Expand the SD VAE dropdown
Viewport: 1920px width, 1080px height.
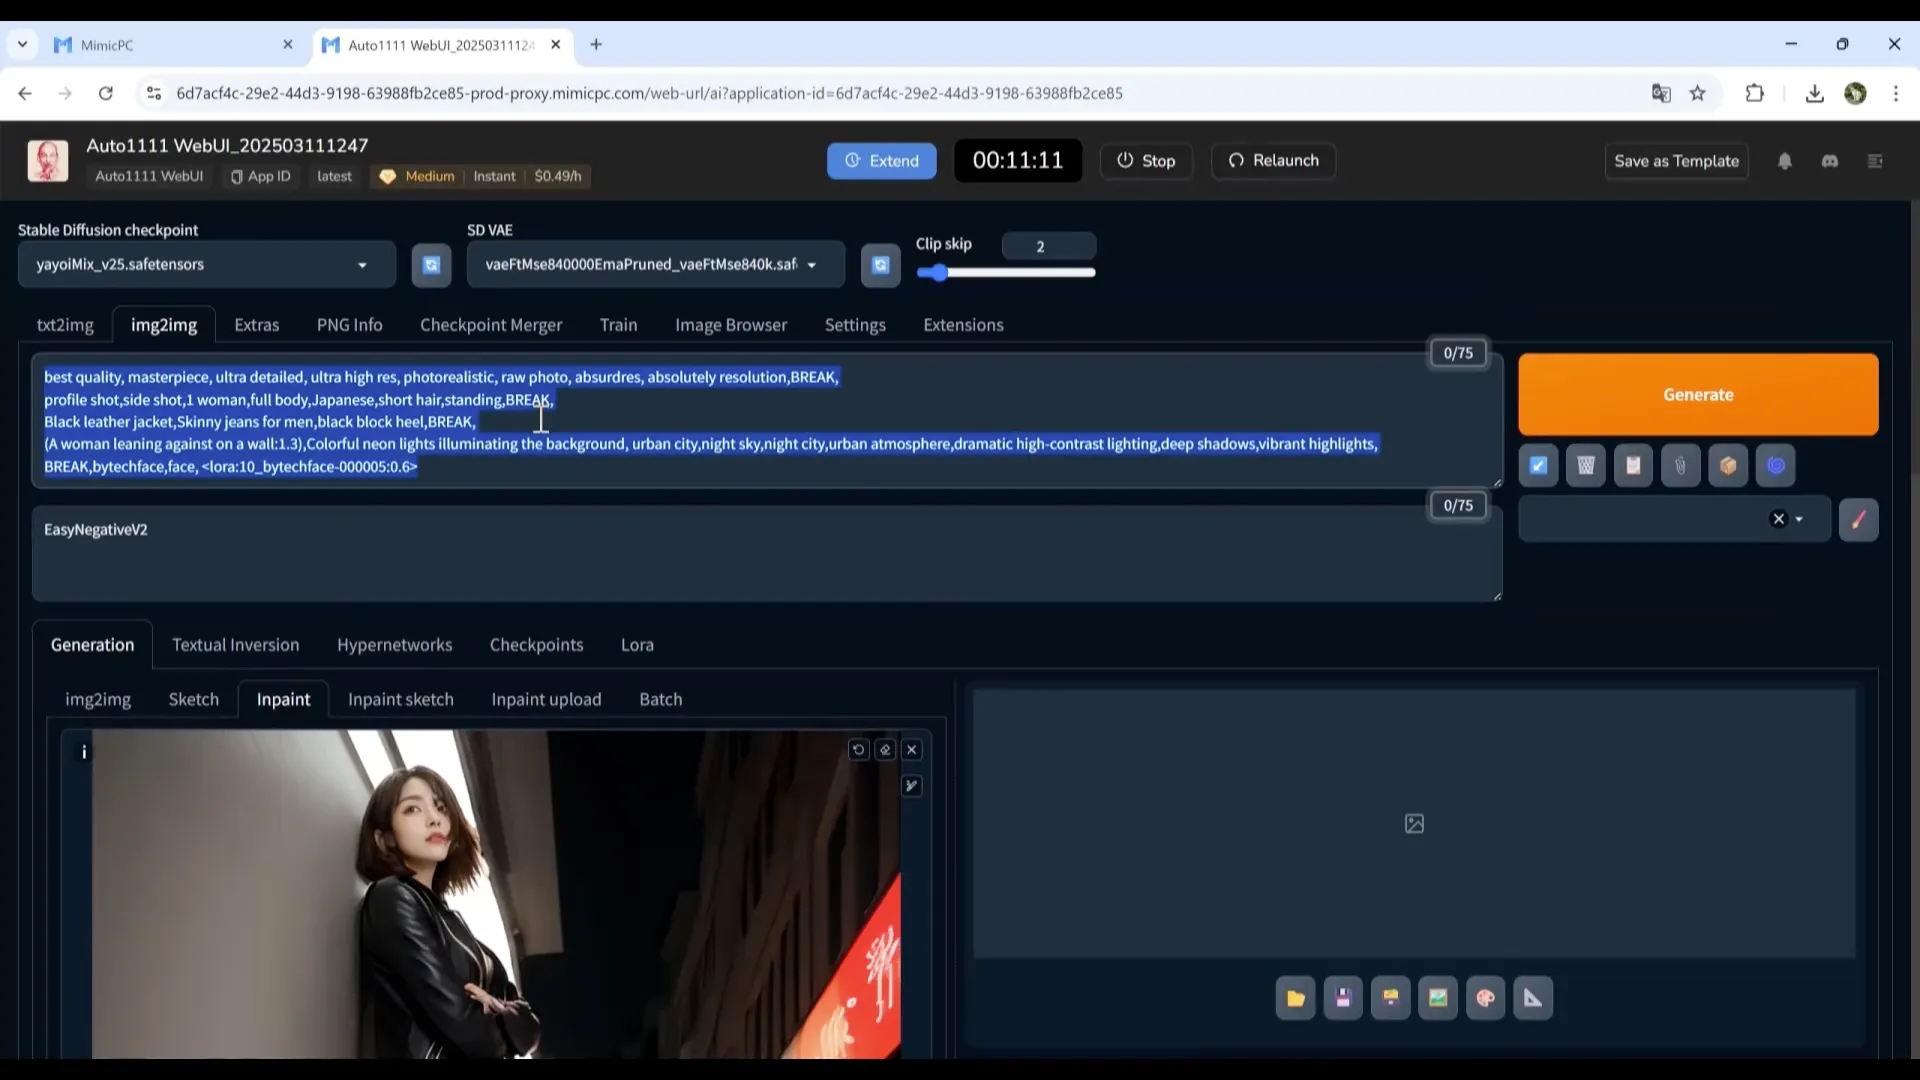pos(811,265)
